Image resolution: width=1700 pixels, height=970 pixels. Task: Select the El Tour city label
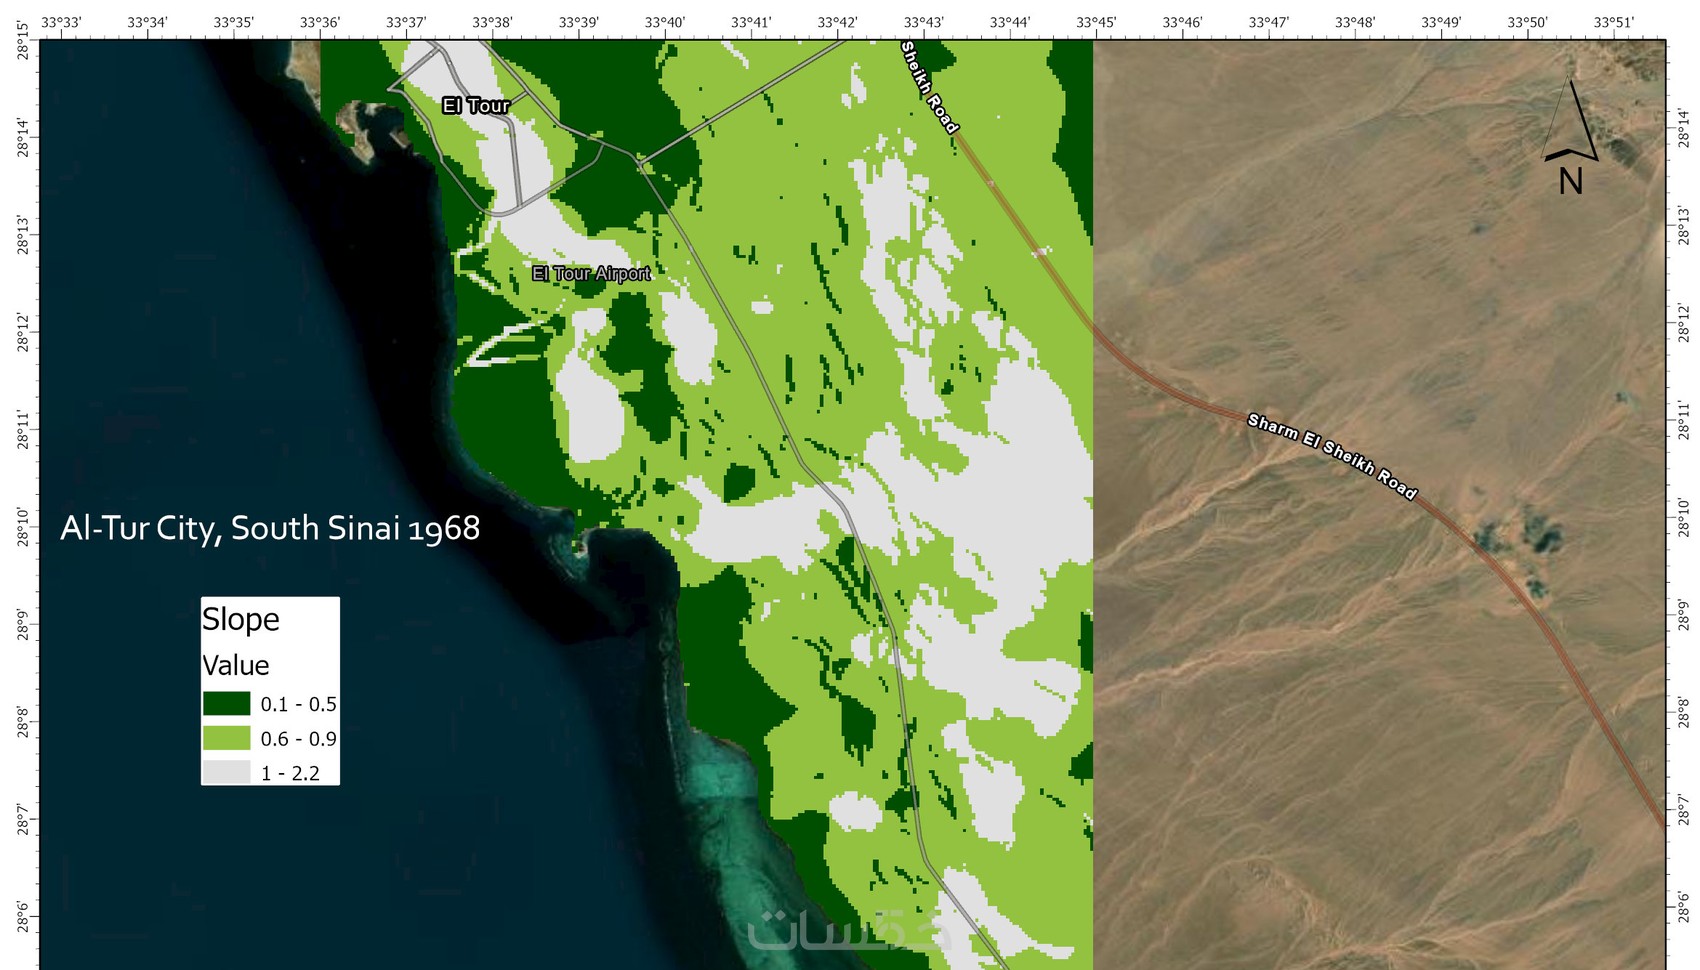tap(476, 104)
